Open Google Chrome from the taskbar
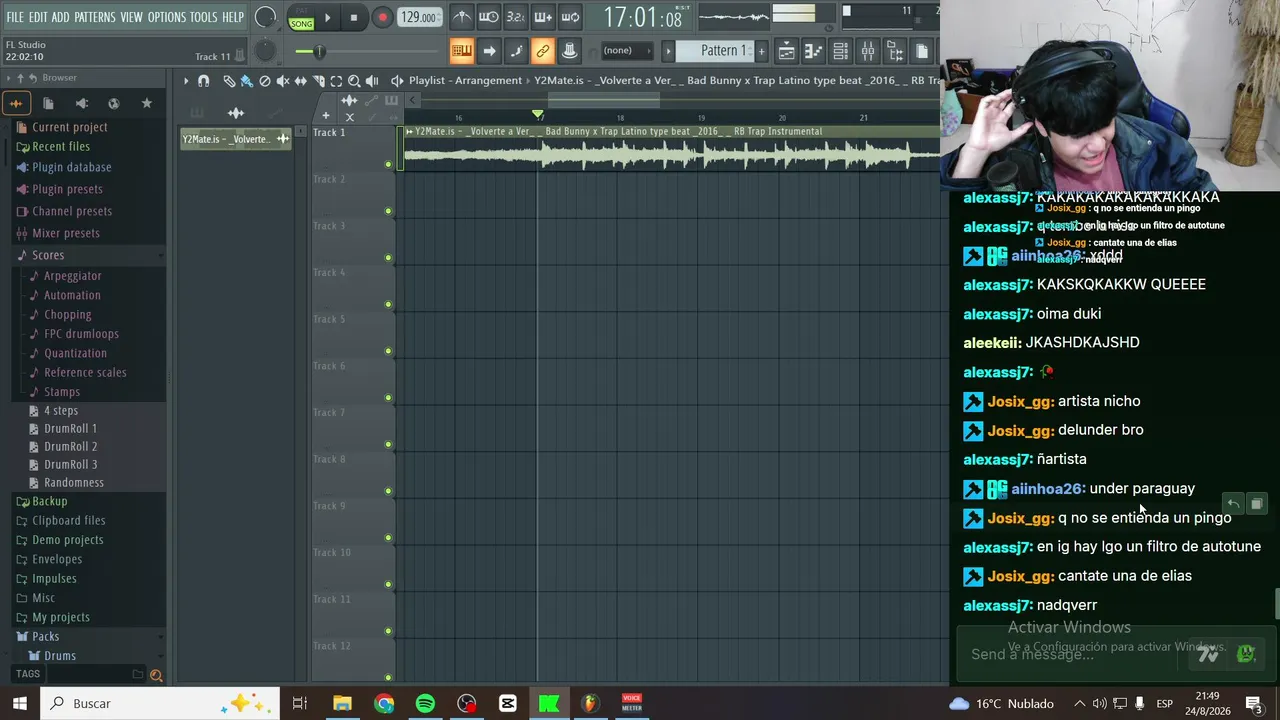The height and width of the screenshot is (720, 1280). (384, 703)
